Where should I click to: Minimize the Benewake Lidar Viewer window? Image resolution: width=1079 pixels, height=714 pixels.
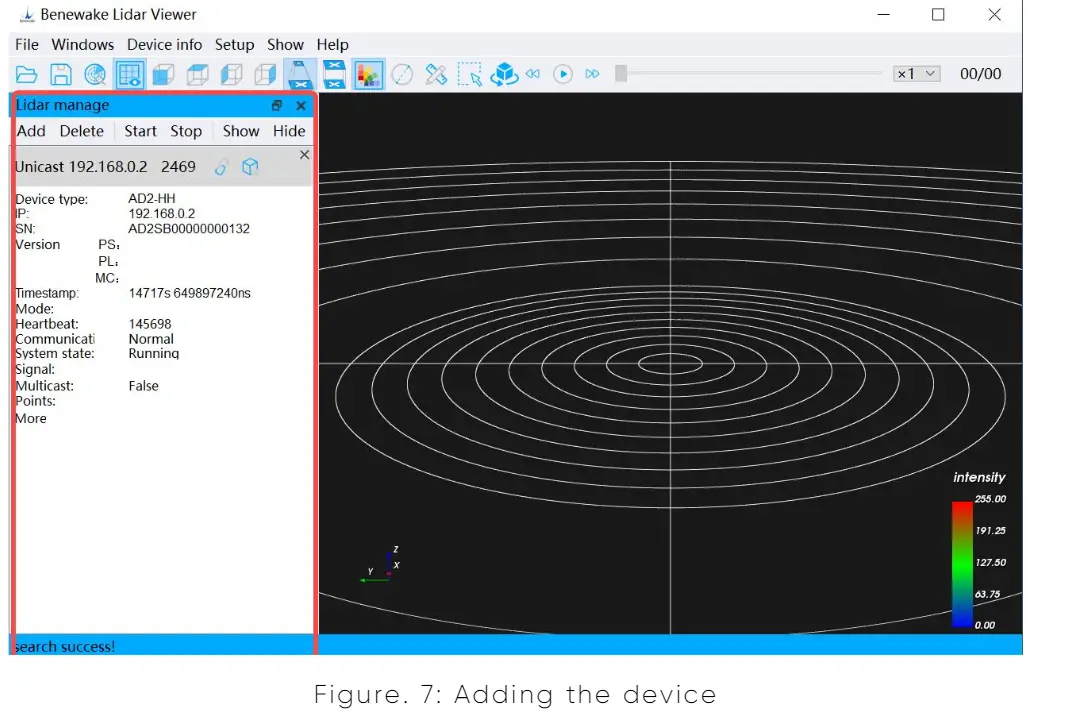(884, 14)
